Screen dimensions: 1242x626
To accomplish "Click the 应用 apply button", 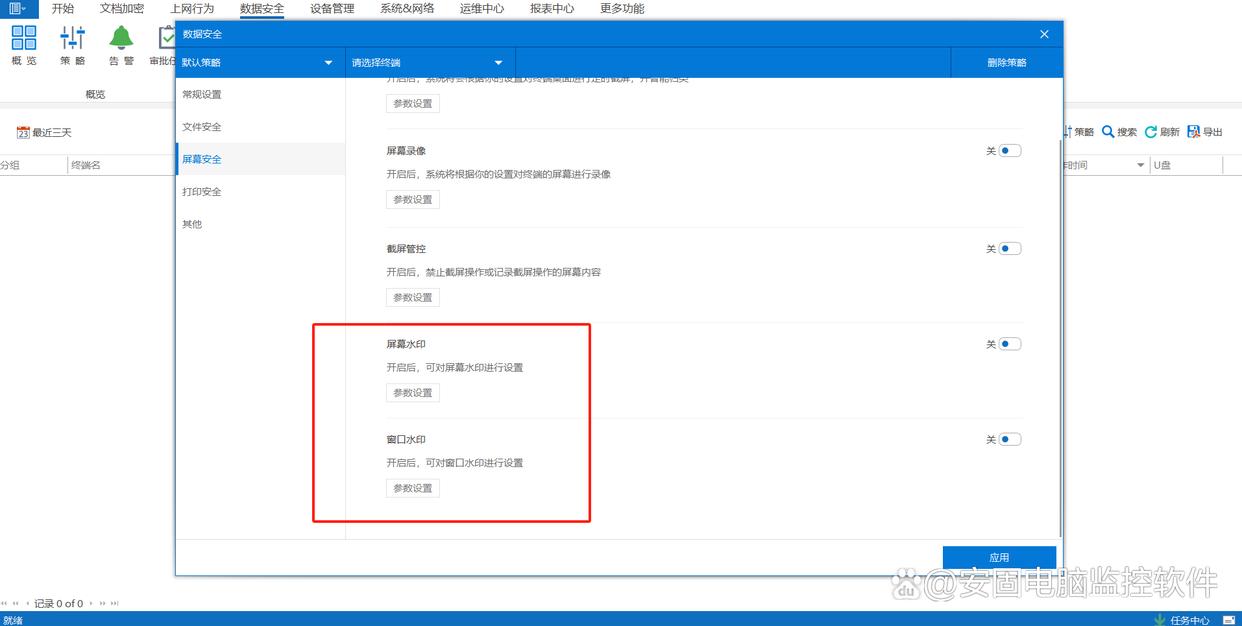I will point(999,557).
